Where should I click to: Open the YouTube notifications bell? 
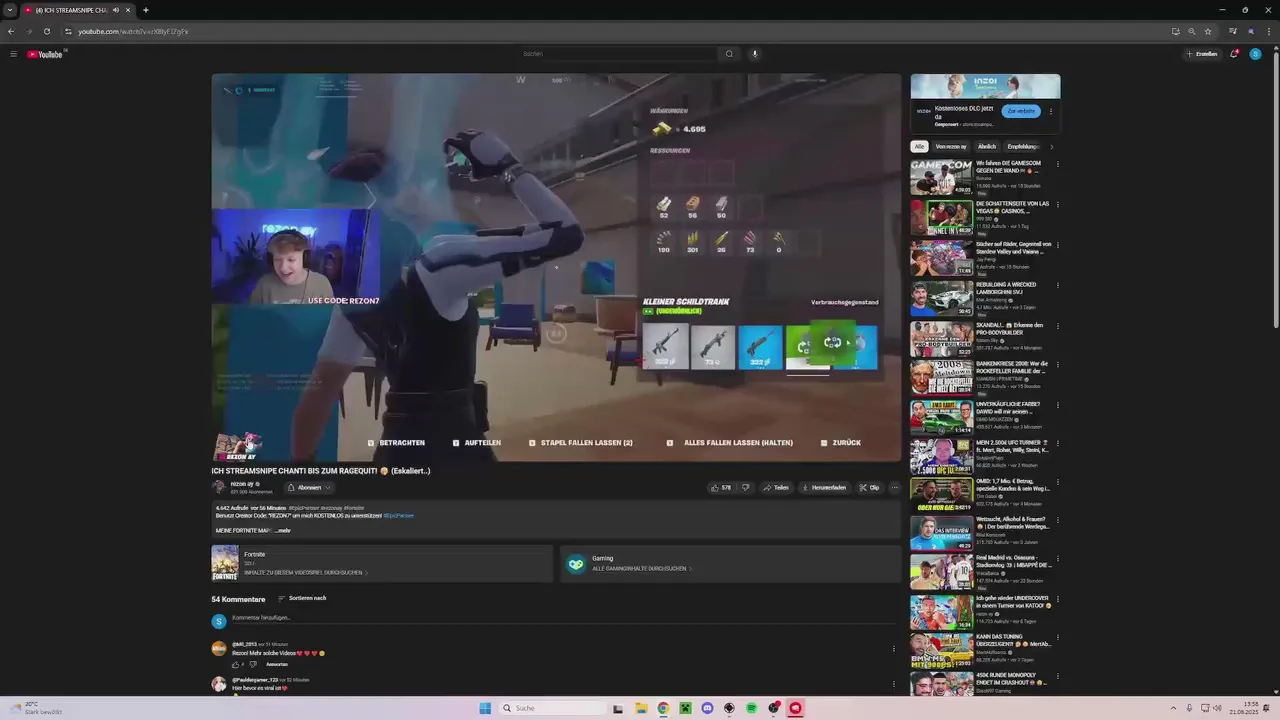pyautogui.click(x=1234, y=54)
